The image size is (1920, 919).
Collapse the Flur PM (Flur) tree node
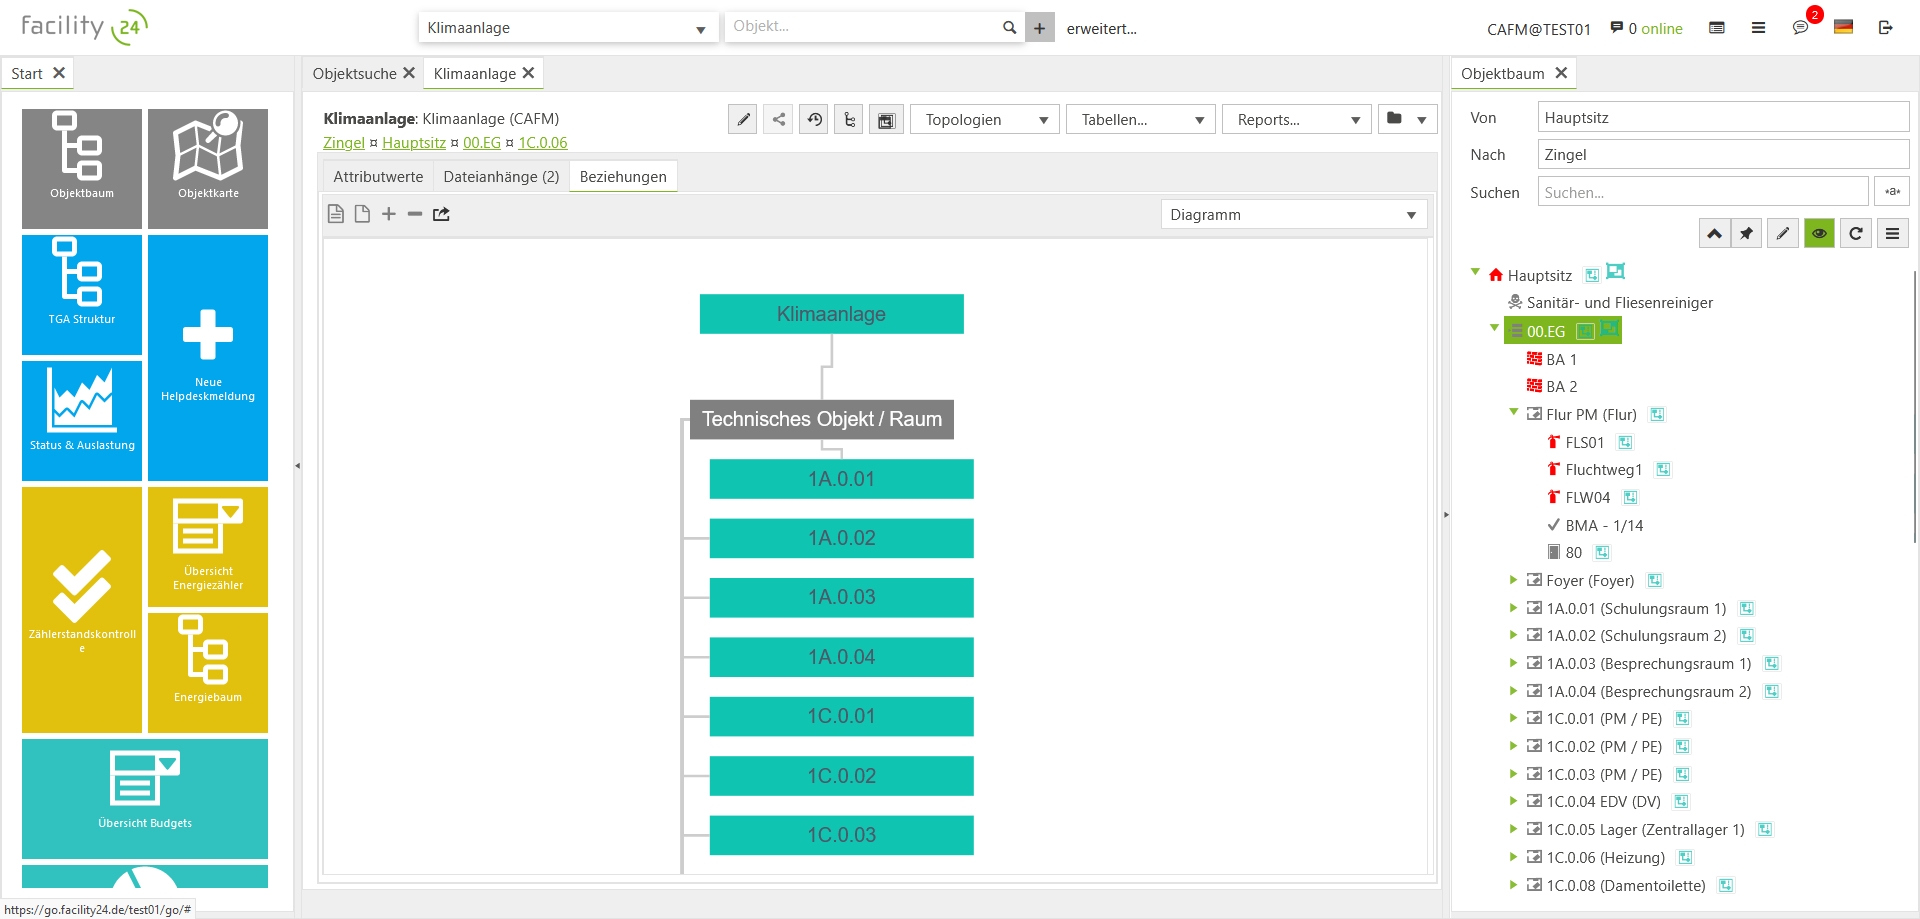coord(1513,414)
